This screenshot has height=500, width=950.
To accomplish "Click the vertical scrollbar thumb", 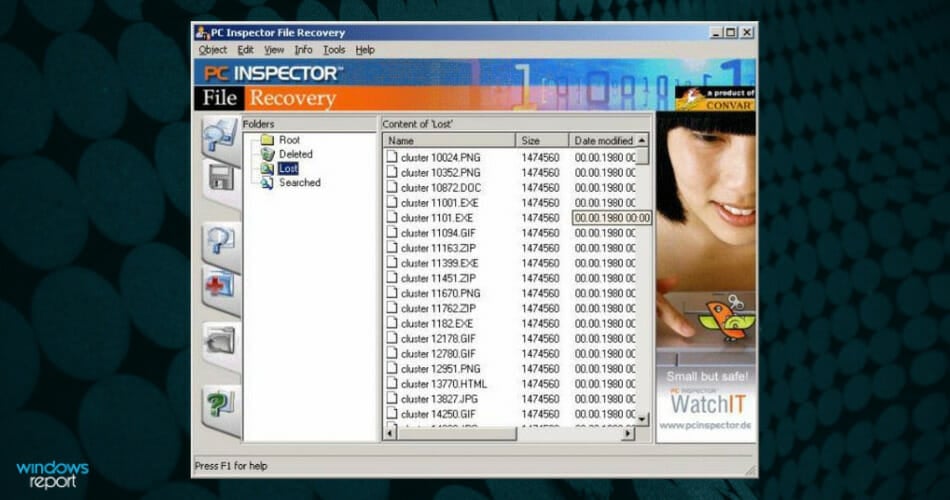I will tap(642, 156).
